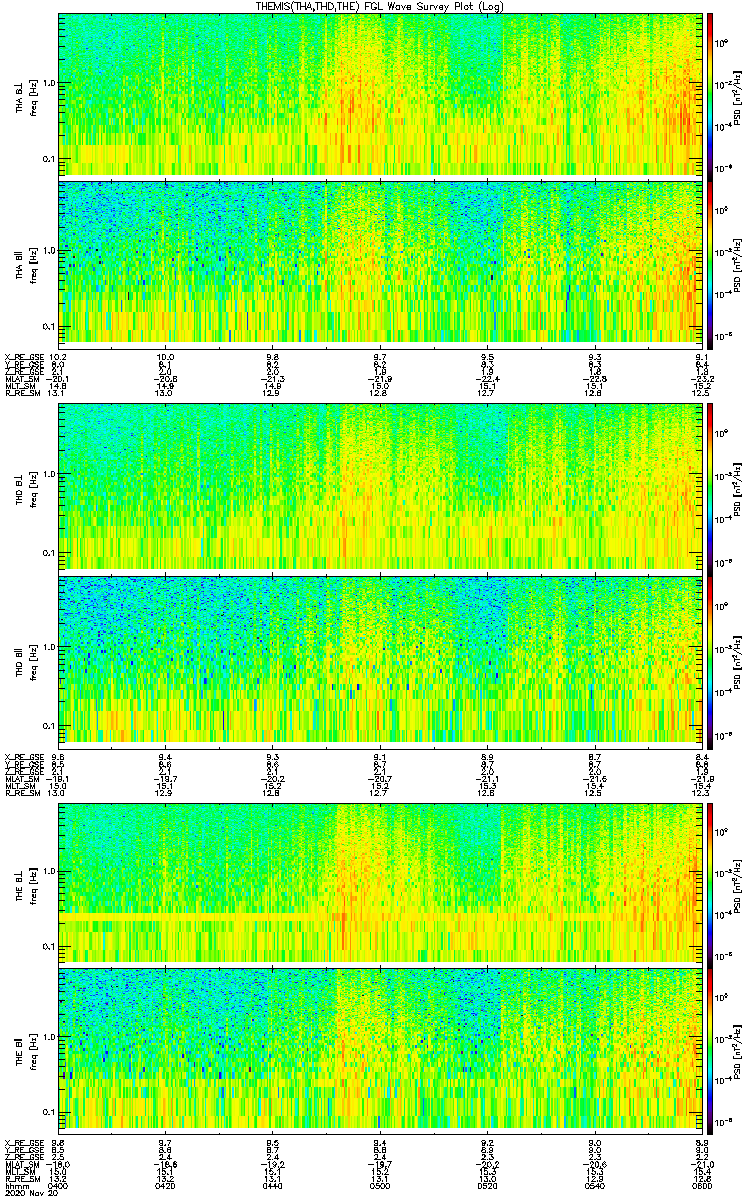Click the THA B-perpendicular spectrogram panel

[x=380, y=95]
